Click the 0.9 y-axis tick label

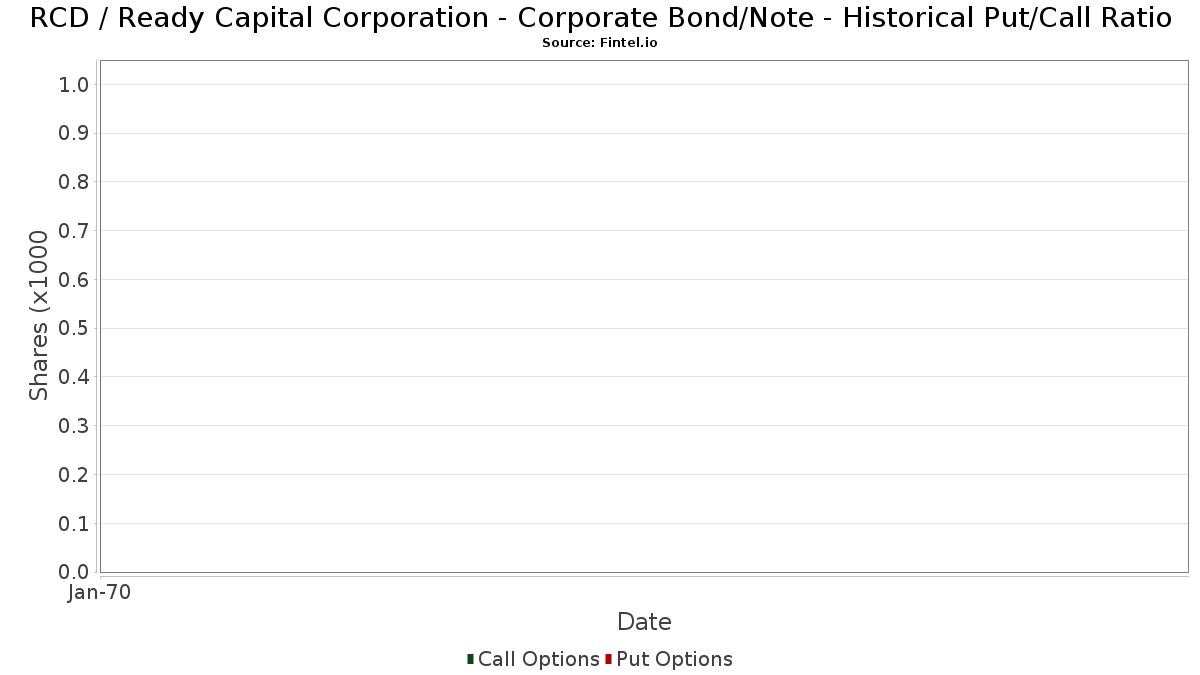coord(75,134)
